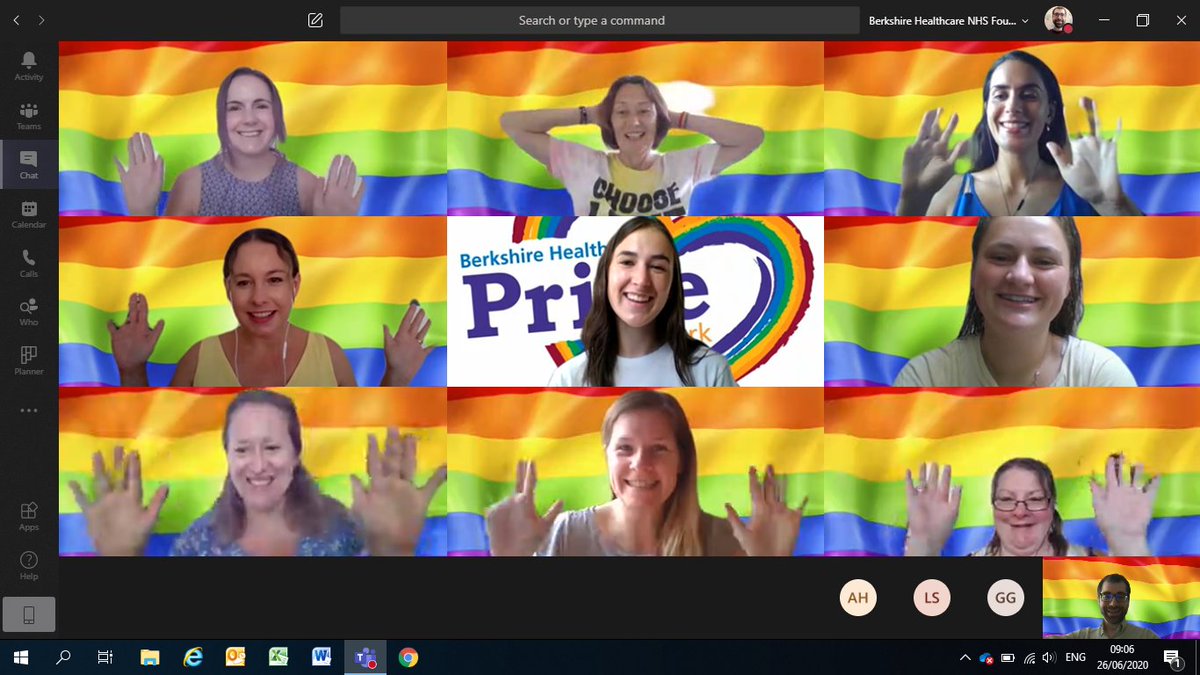Open the Who app in the sidebar

[28, 312]
